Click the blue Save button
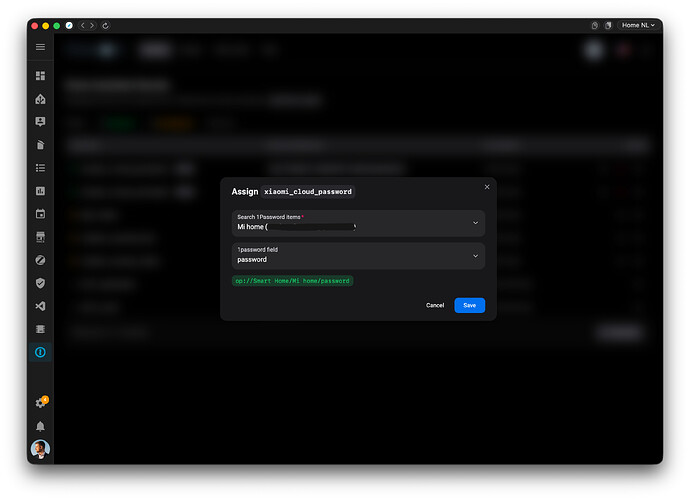Screen dimensions: 689x500 469,305
